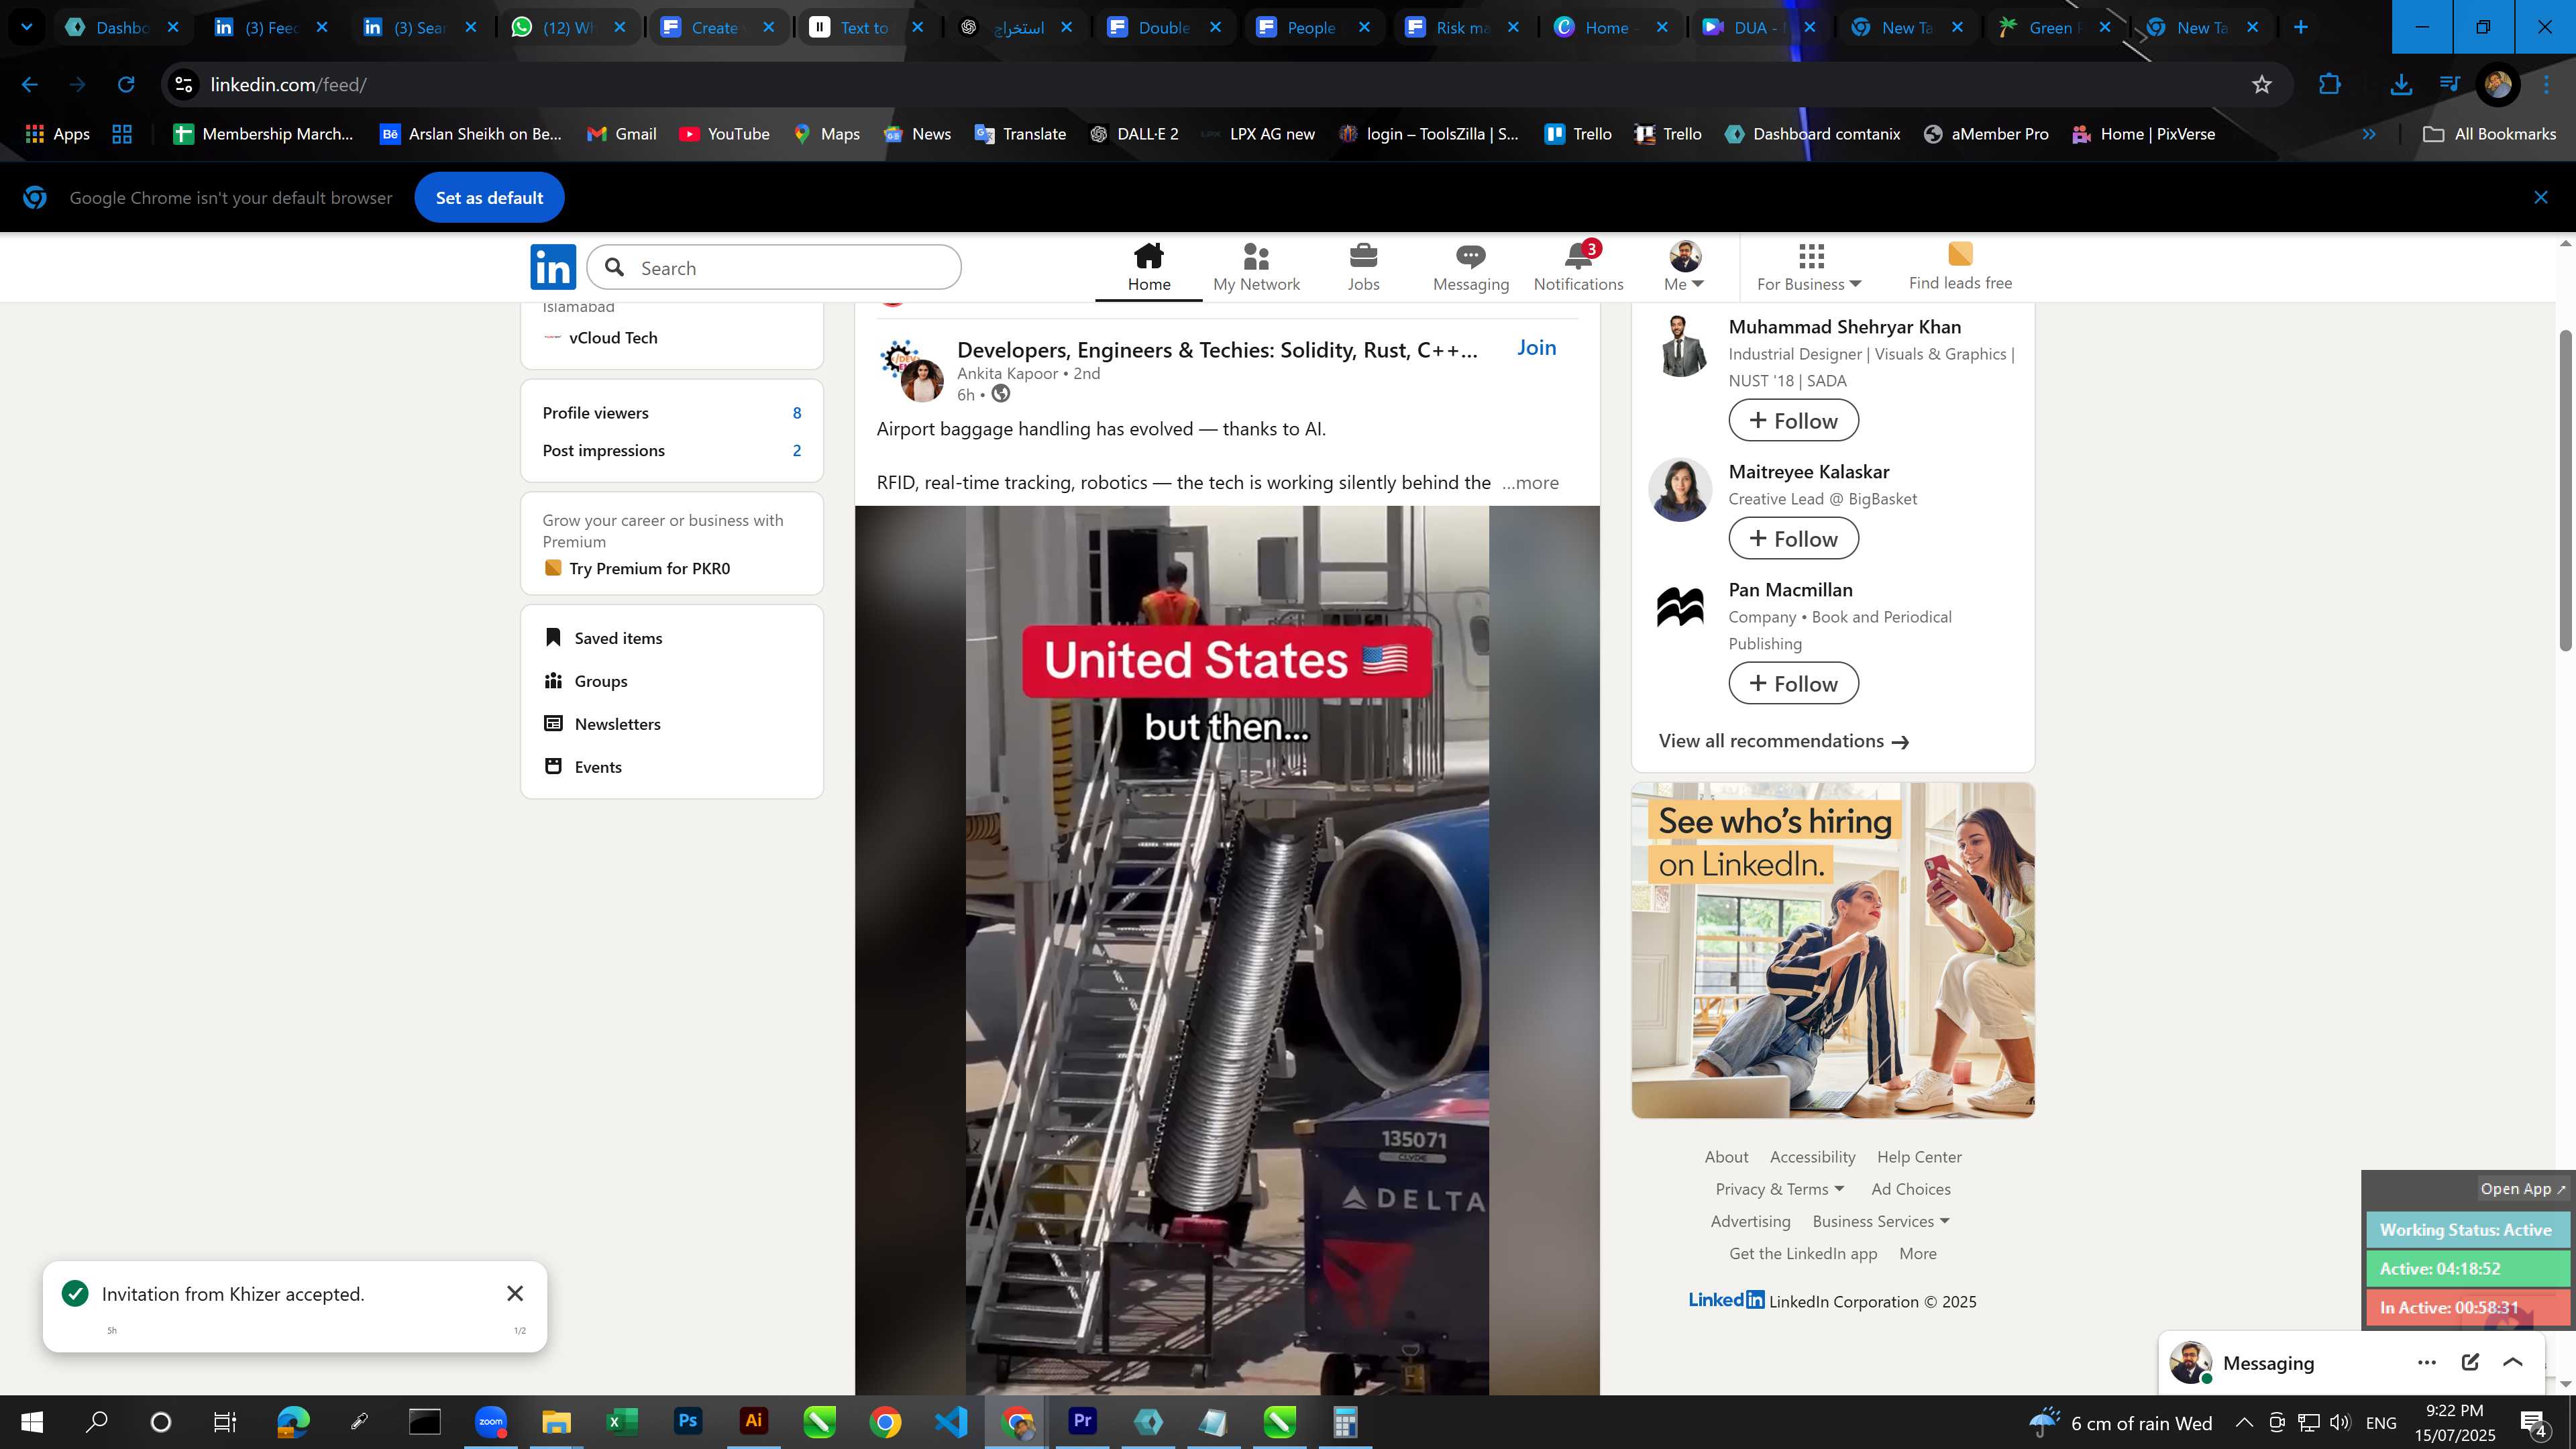The image size is (2576, 1449).
Task: Open Chrome extensions puzzle icon
Action: (2330, 85)
